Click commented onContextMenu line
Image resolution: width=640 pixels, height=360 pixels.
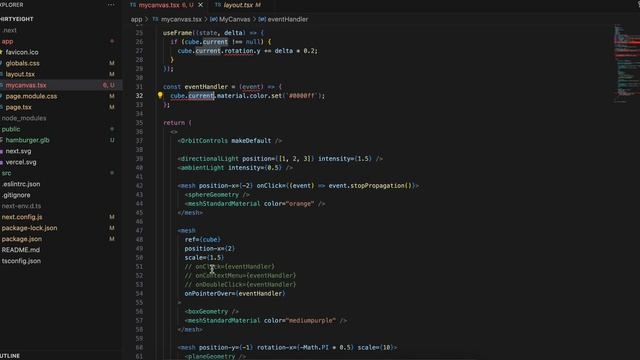pos(240,276)
